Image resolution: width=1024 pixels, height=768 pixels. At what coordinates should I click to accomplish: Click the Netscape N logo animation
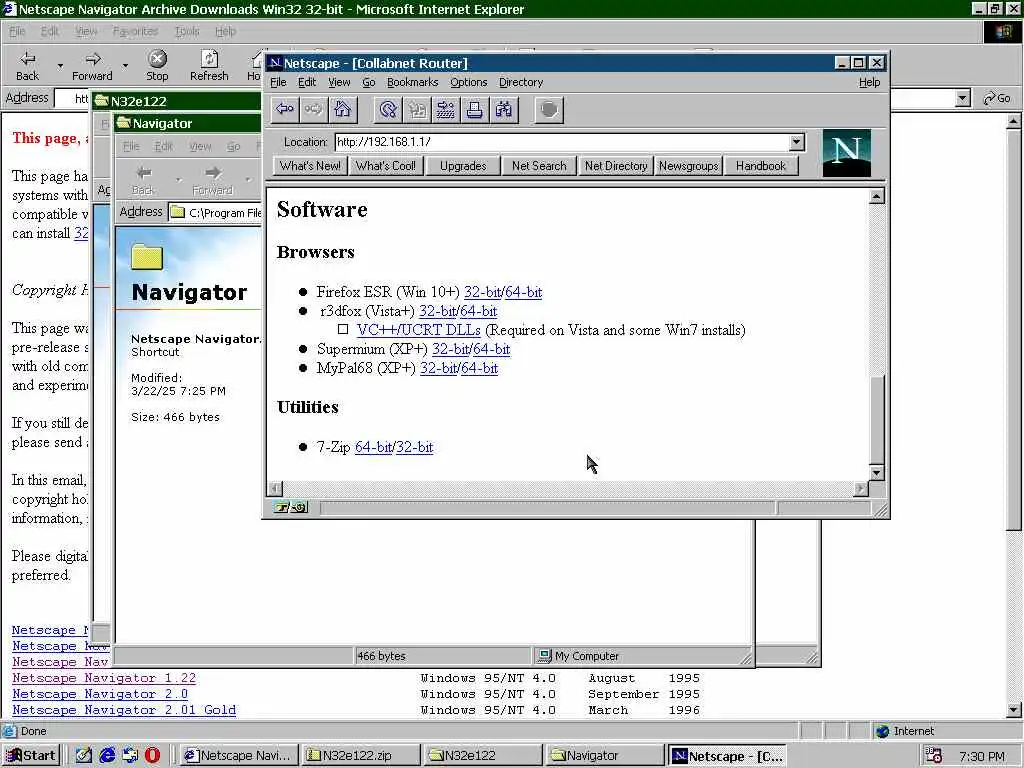pos(846,153)
